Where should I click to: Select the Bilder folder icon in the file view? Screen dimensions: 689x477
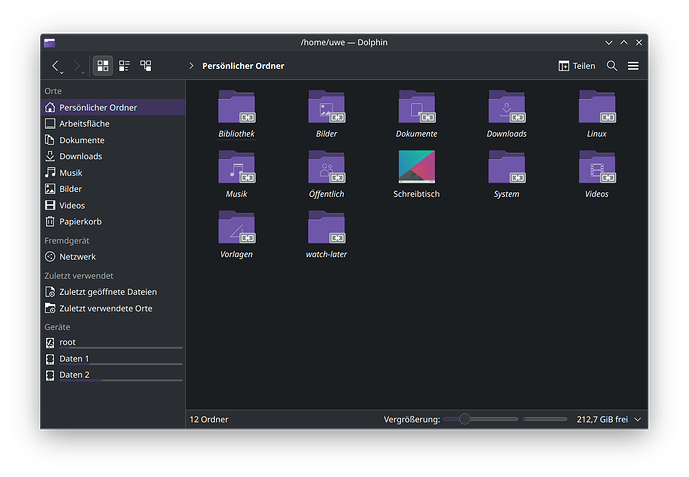coord(326,107)
